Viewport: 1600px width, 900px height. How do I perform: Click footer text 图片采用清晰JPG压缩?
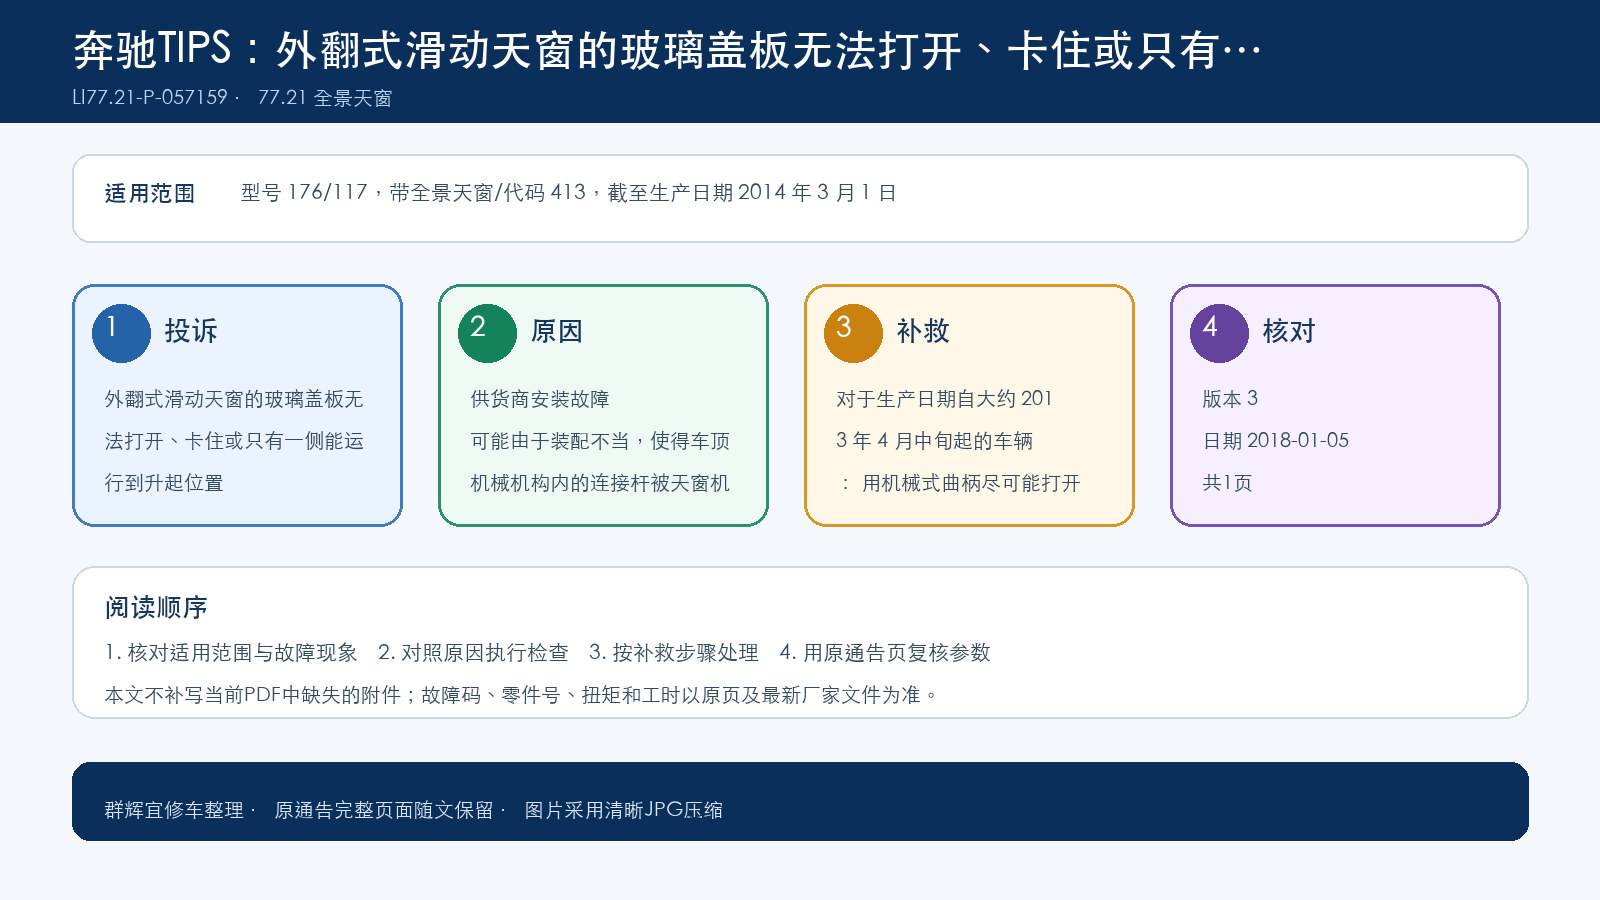click(x=623, y=810)
